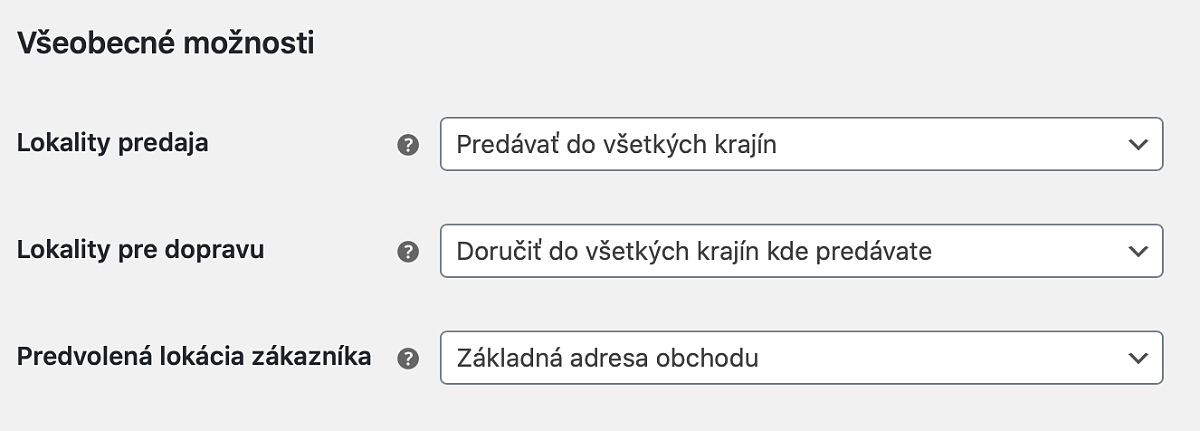This screenshot has height=431, width=1200.
Task: Open help icon for Predvolená lokácia zákazníka
Action: click(x=408, y=358)
